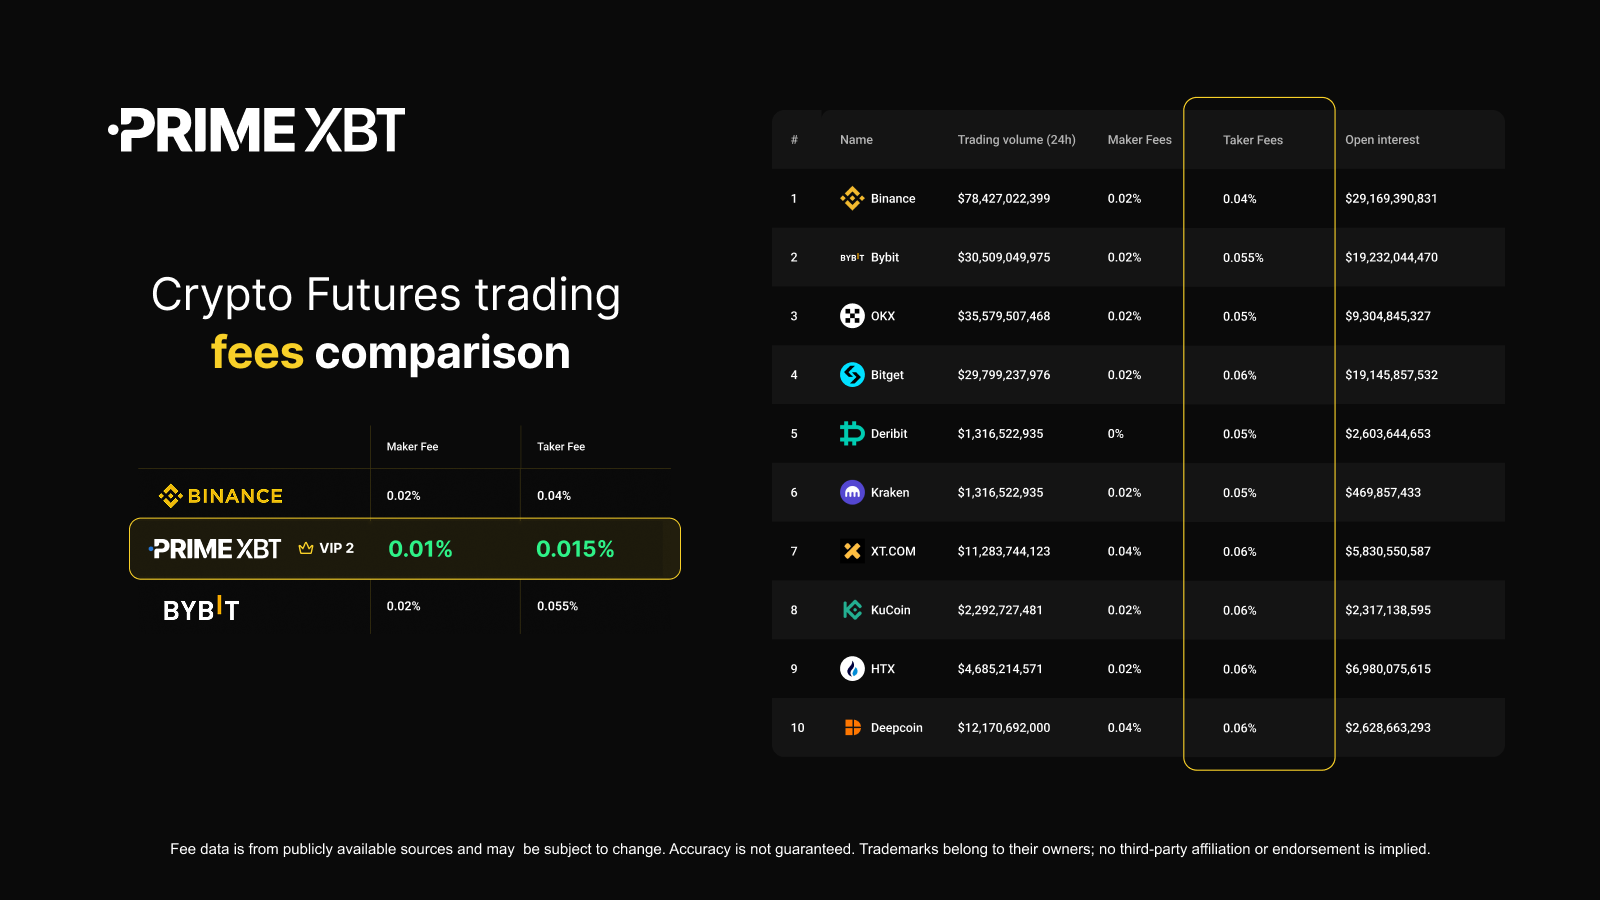Click the Open interest column header
Image resolution: width=1600 pixels, height=900 pixels.
tap(1382, 140)
